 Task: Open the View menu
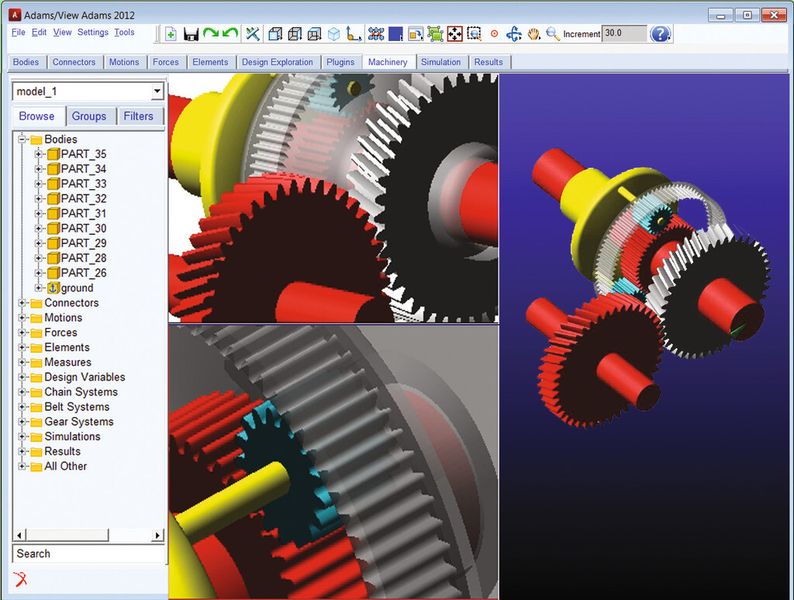[62, 32]
